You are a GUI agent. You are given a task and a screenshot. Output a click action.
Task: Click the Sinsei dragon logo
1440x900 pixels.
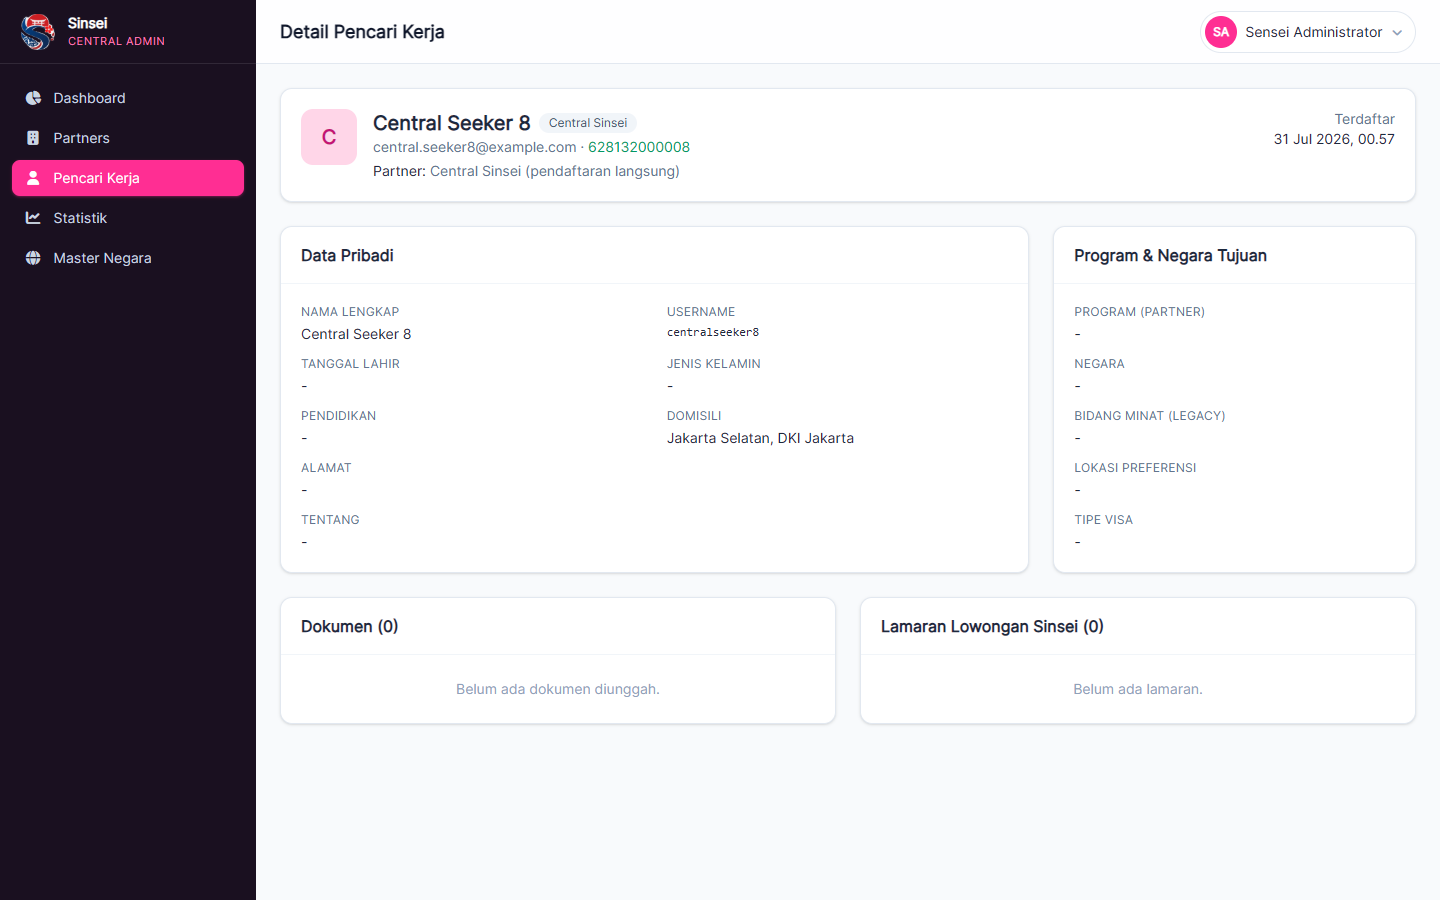(37, 32)
